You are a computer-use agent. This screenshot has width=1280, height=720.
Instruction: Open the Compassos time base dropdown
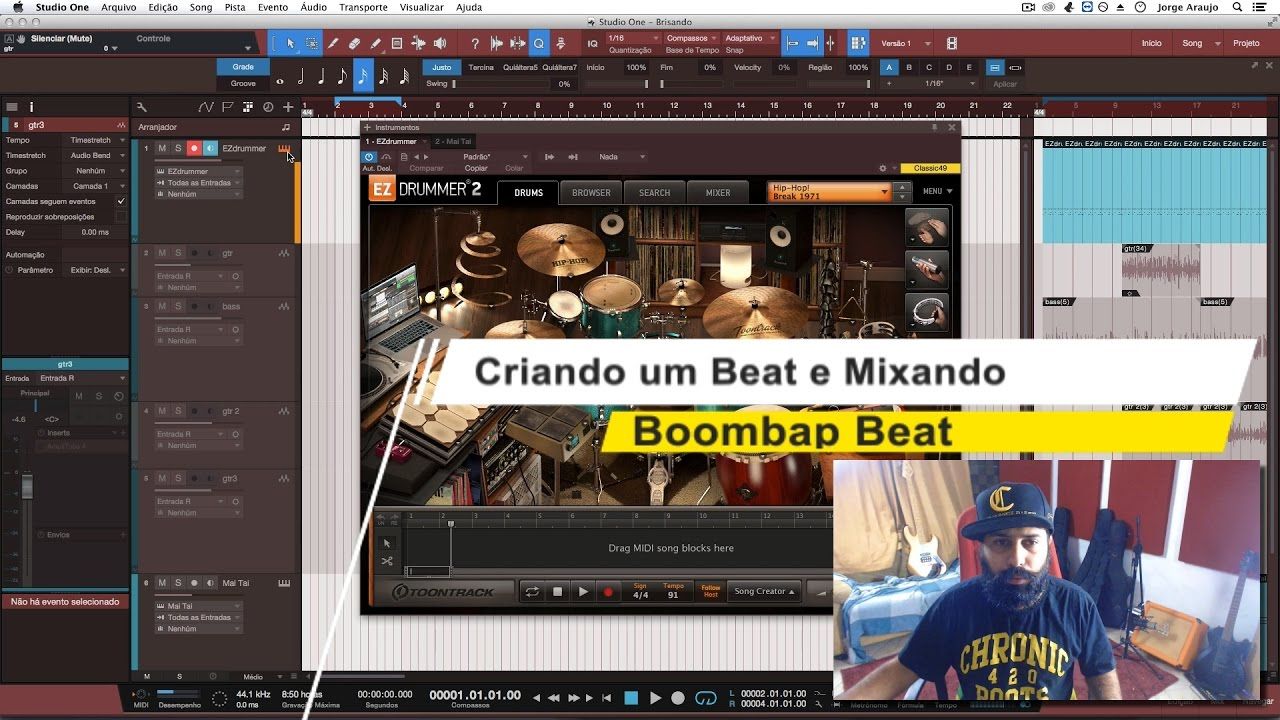[x=692, y=38]
